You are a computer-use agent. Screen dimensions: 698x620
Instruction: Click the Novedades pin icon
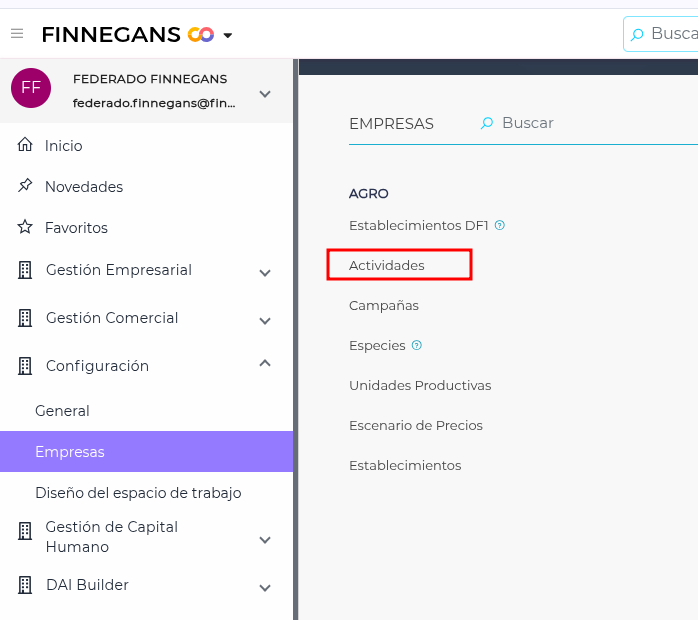(x=26, y=187)
